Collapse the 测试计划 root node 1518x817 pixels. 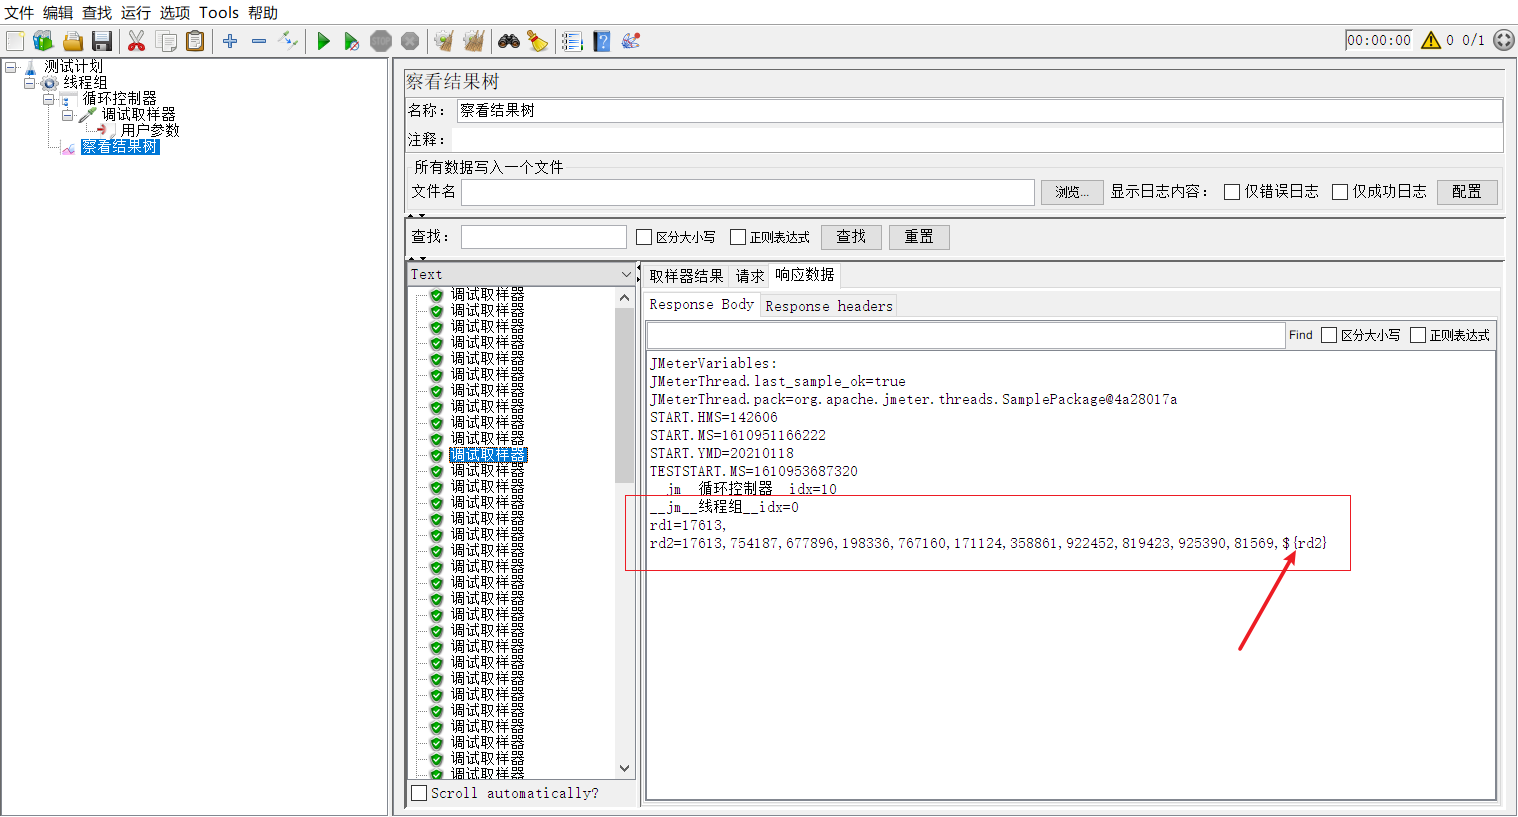(x=9, y=66)
